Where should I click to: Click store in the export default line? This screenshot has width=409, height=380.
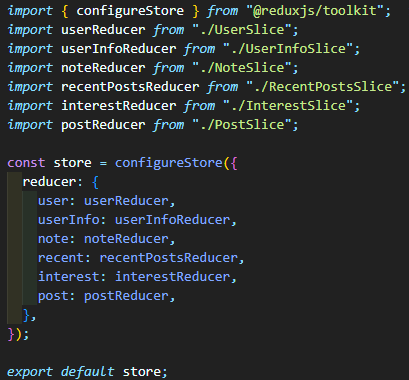[x=142, y=372]
